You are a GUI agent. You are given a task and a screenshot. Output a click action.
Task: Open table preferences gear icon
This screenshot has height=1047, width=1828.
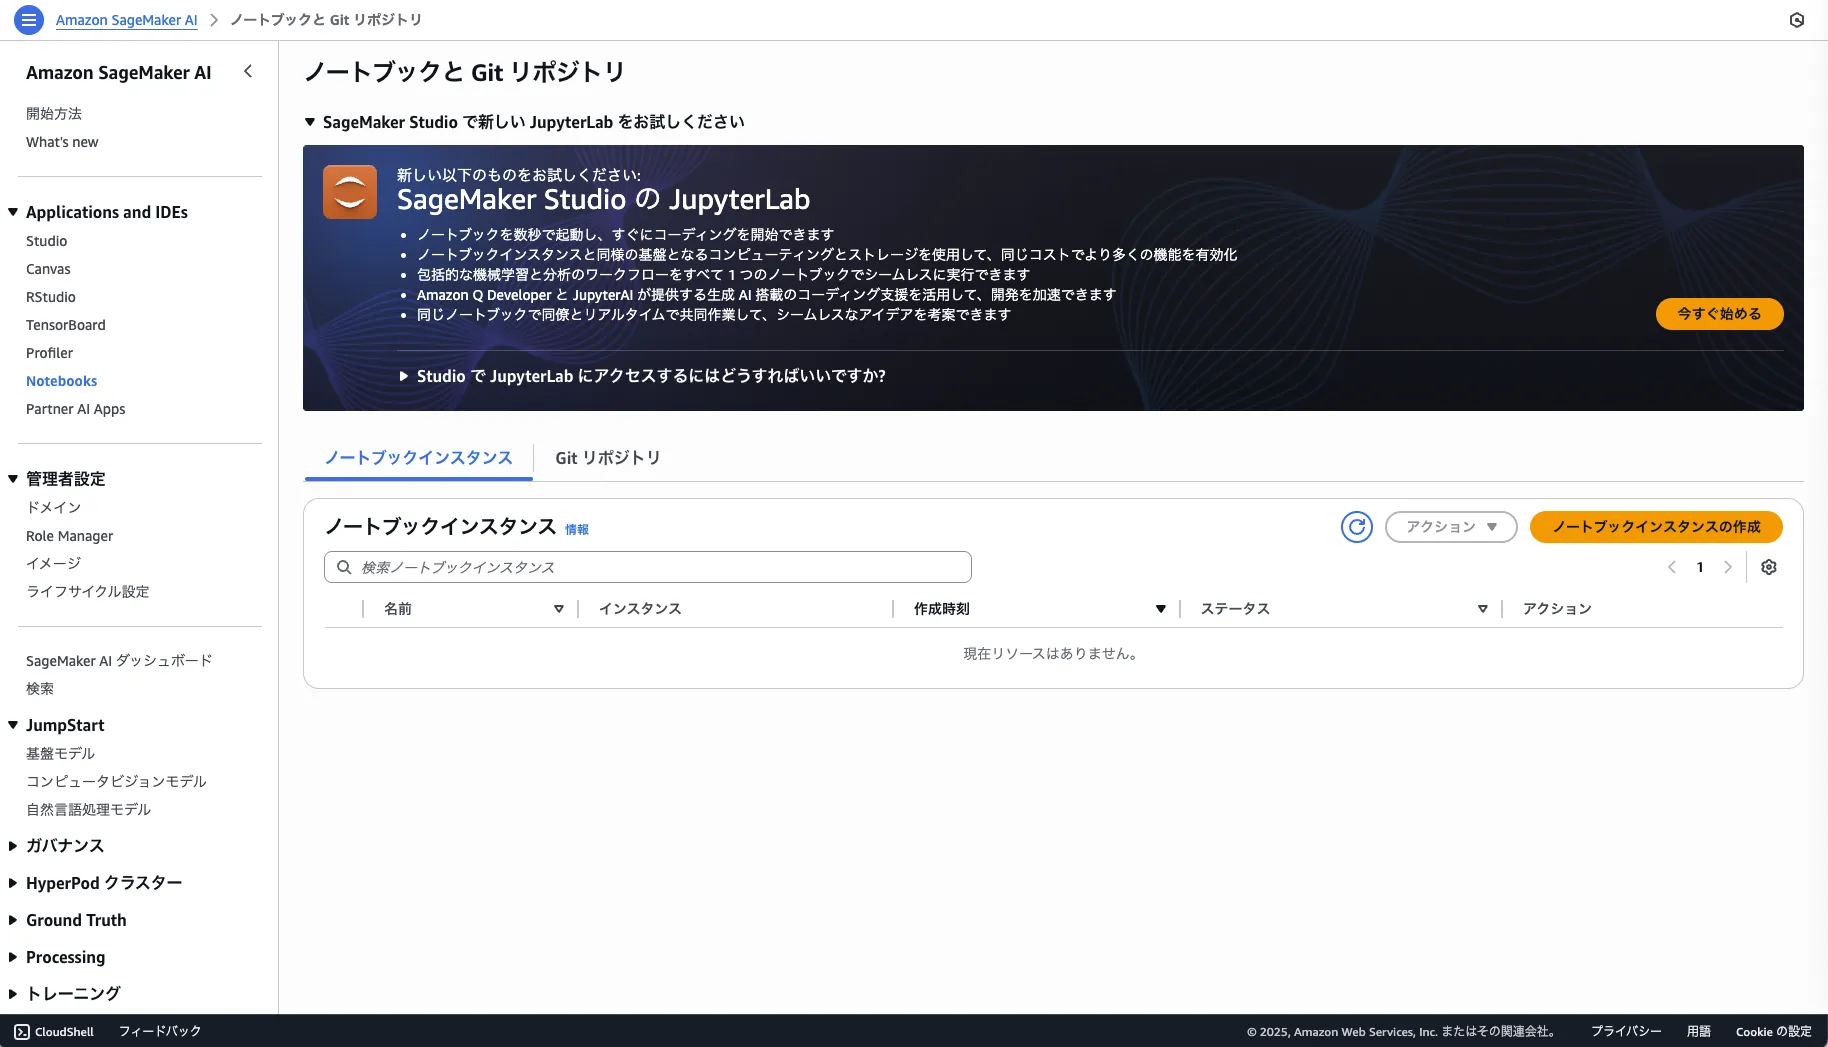1769,567
